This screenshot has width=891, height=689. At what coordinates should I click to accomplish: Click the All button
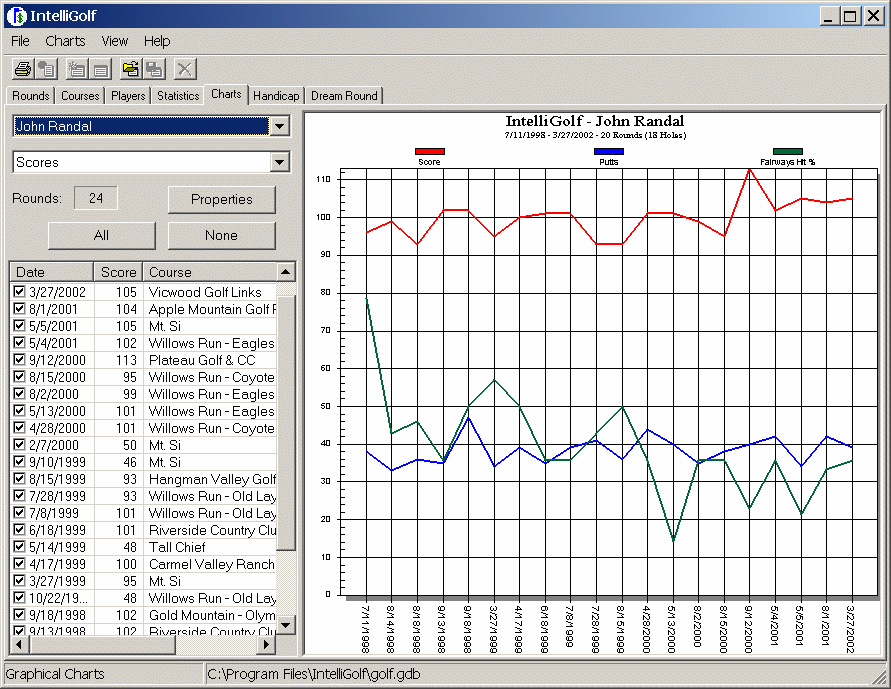(102, 235)
